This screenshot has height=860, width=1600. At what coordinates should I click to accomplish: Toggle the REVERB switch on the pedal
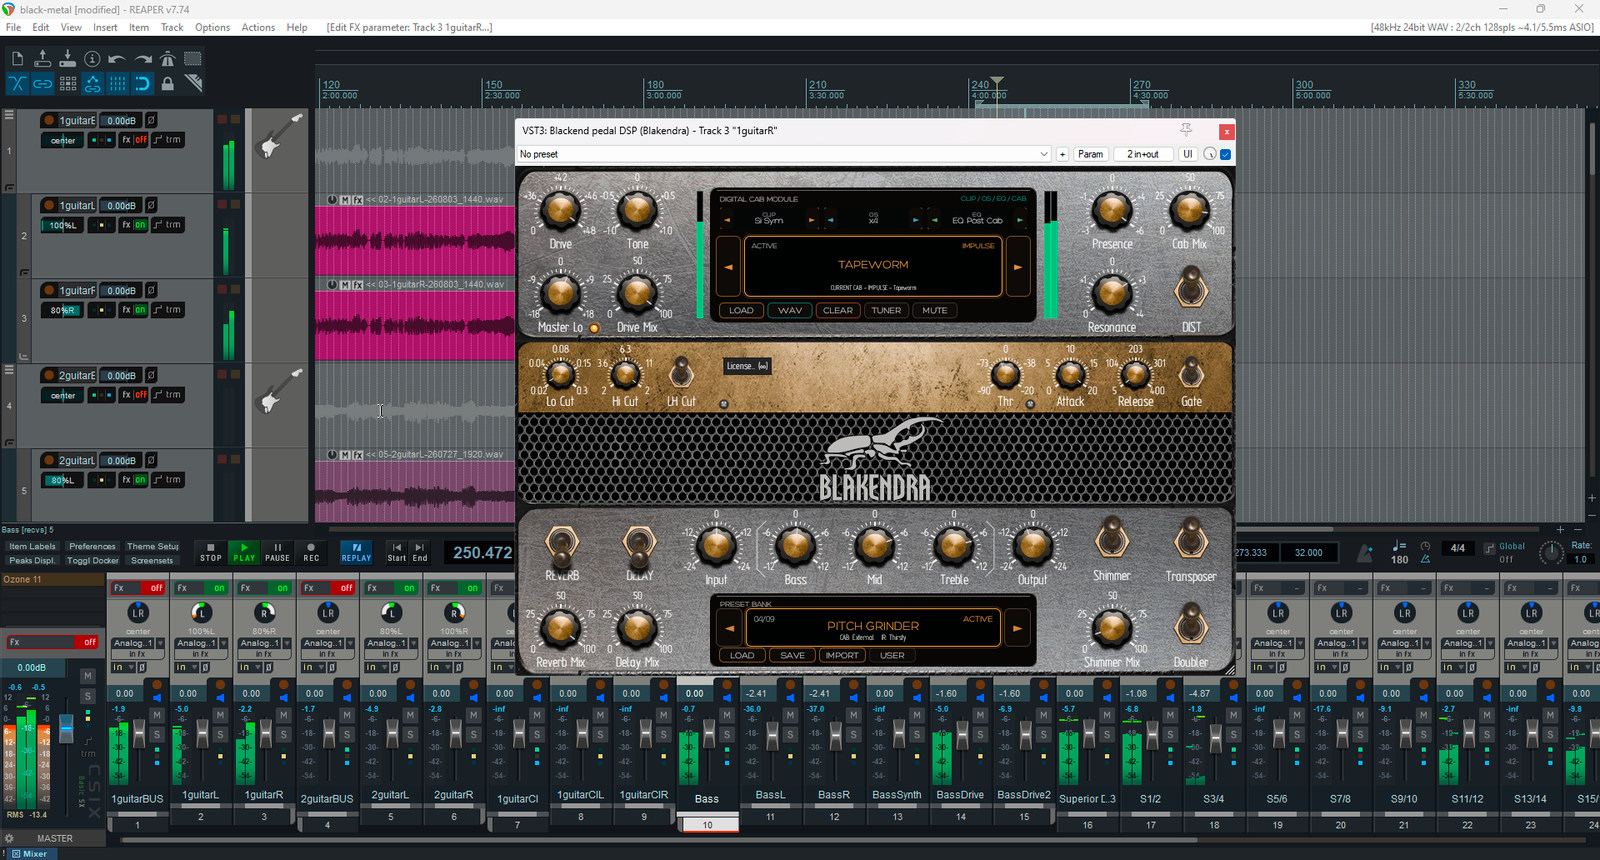pyautogui.click(x=561, y=545)
